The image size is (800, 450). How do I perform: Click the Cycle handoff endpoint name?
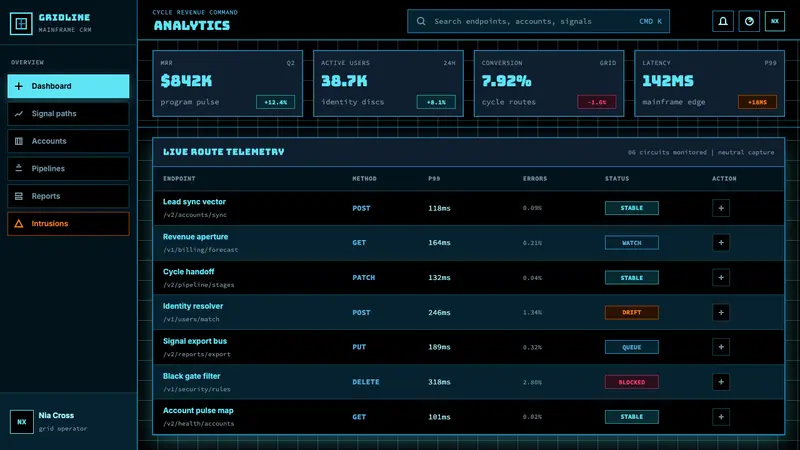188,271
